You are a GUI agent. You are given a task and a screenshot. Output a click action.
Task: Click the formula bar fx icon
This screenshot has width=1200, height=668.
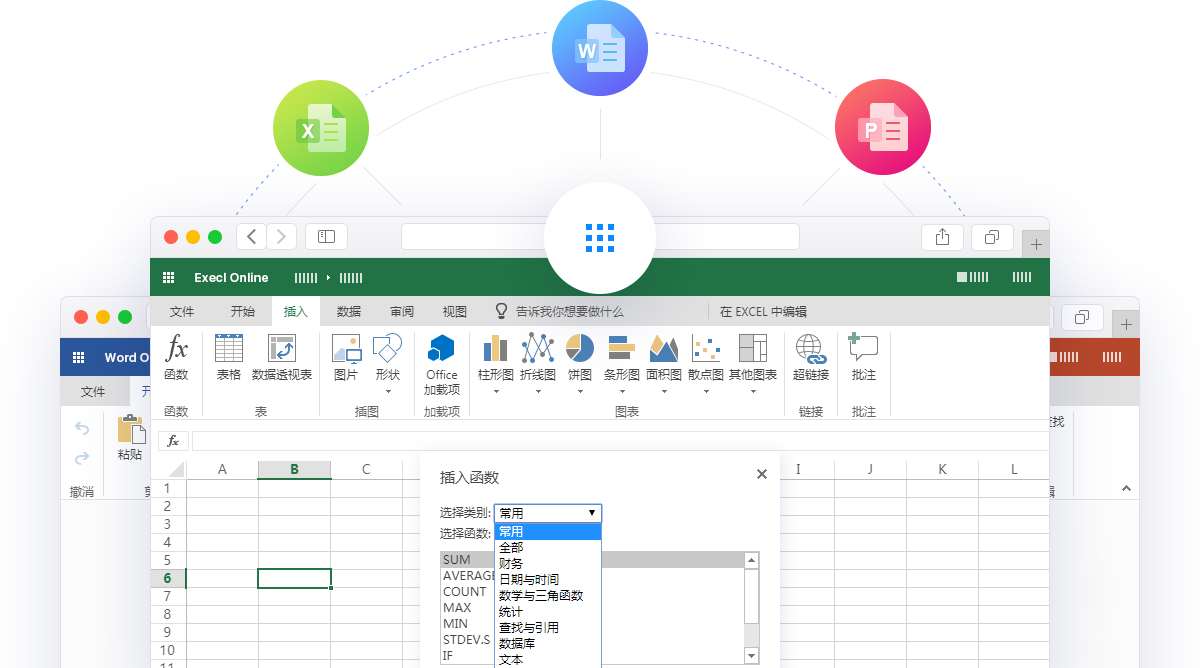[x=173, y=441]
